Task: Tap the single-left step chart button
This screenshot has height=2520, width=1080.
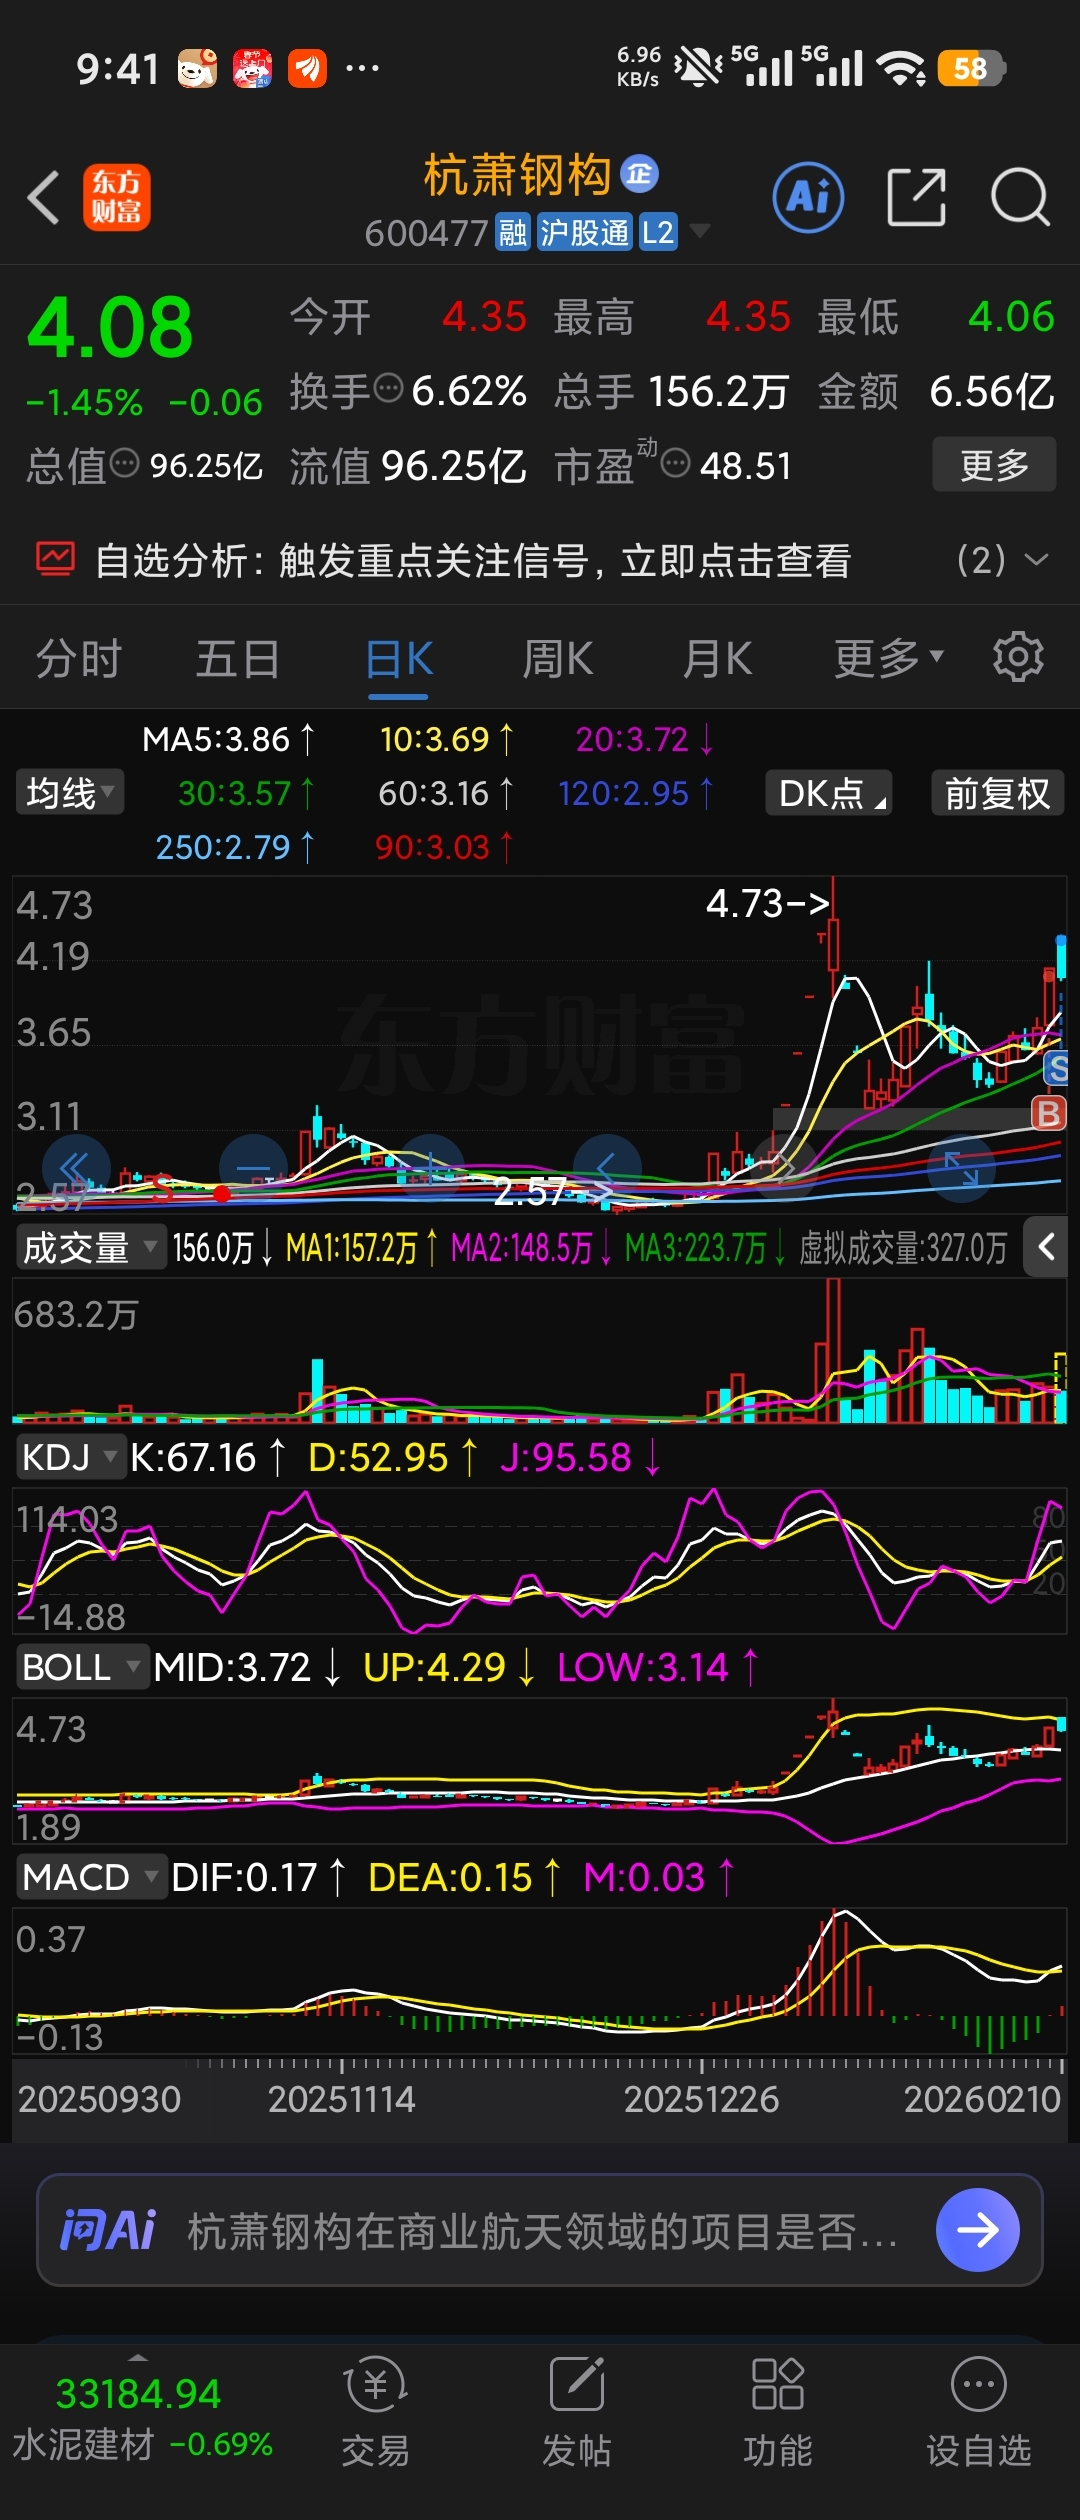Action: 607,1168
